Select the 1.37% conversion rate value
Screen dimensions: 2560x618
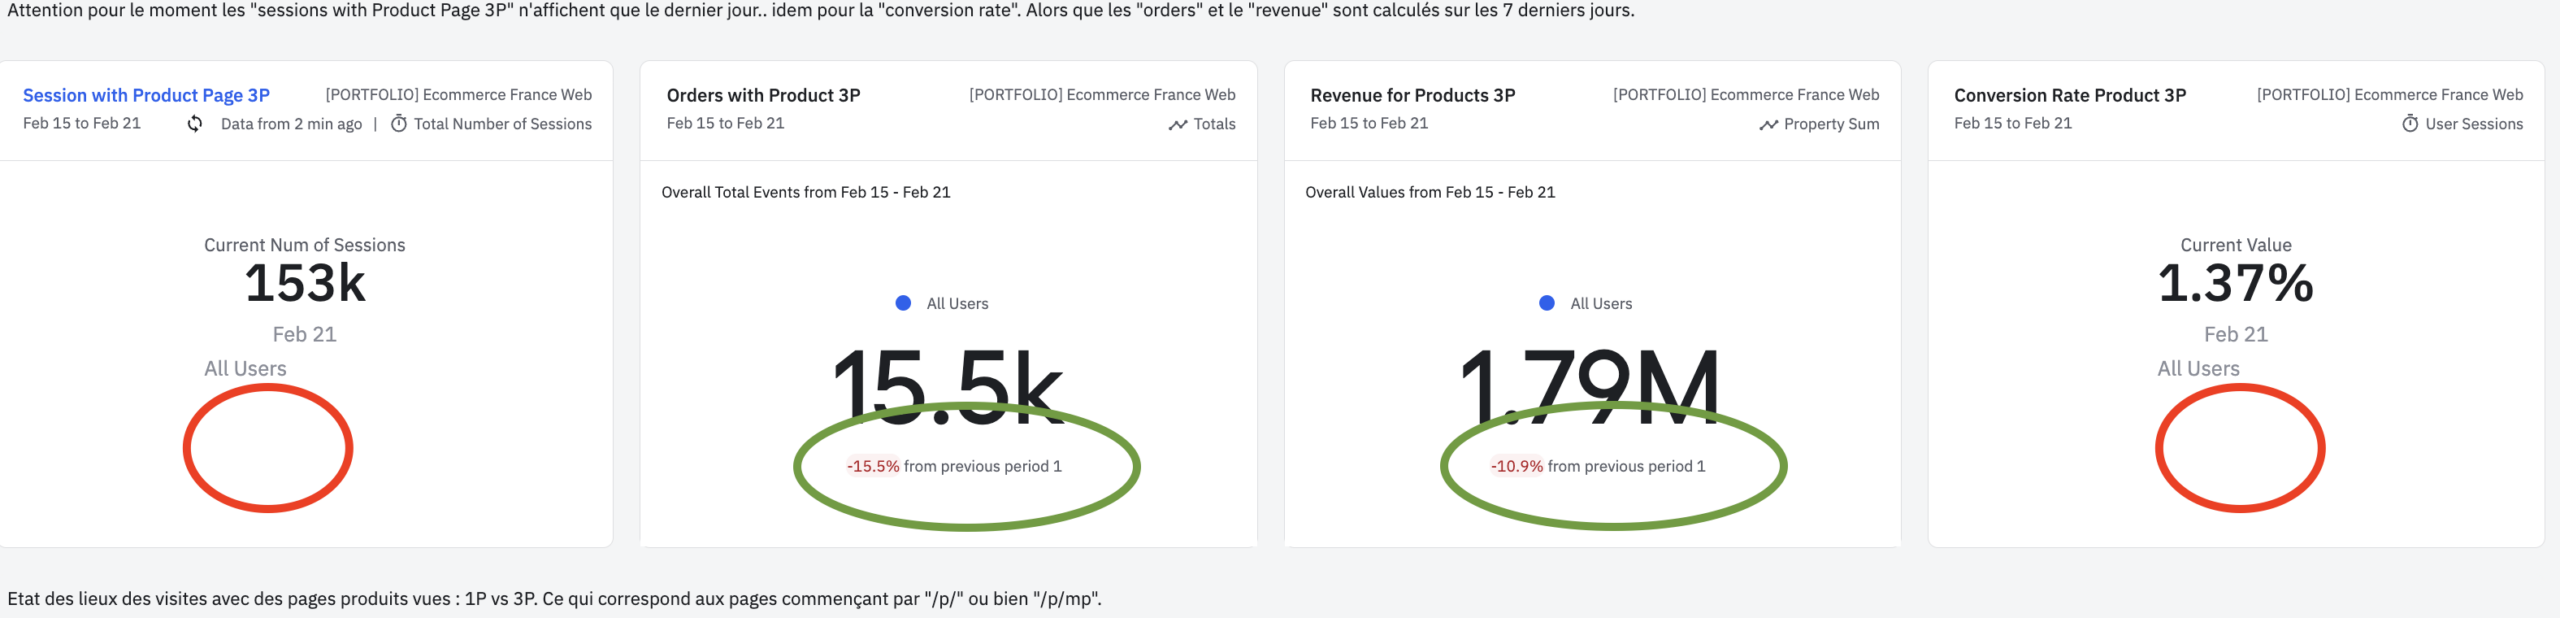[x=2235, y=283]
